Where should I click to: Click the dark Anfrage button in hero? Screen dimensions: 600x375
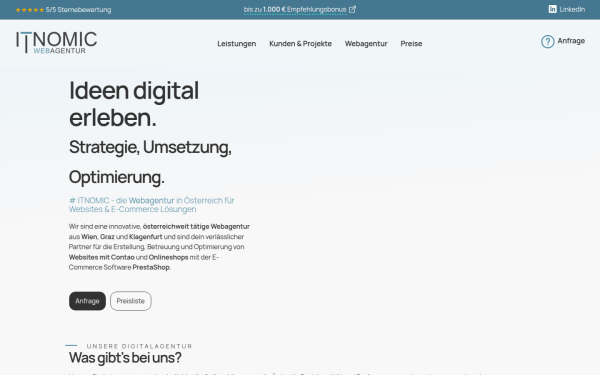[x=87, y=301]
